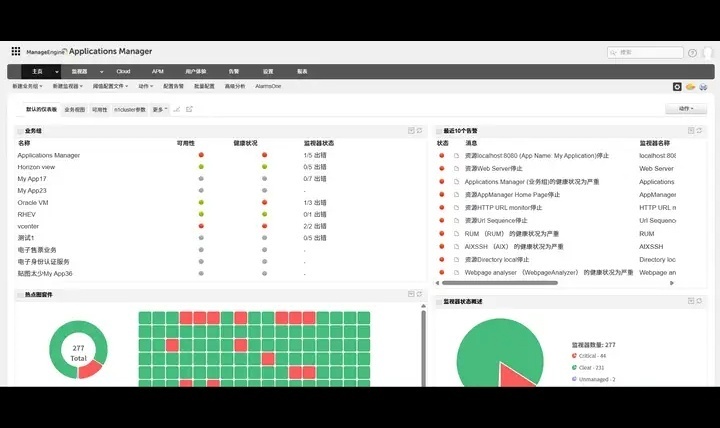The width and height of the screenshot is (720, 428).
Task: Click the health dot for Horizon view
Action: 264,167
